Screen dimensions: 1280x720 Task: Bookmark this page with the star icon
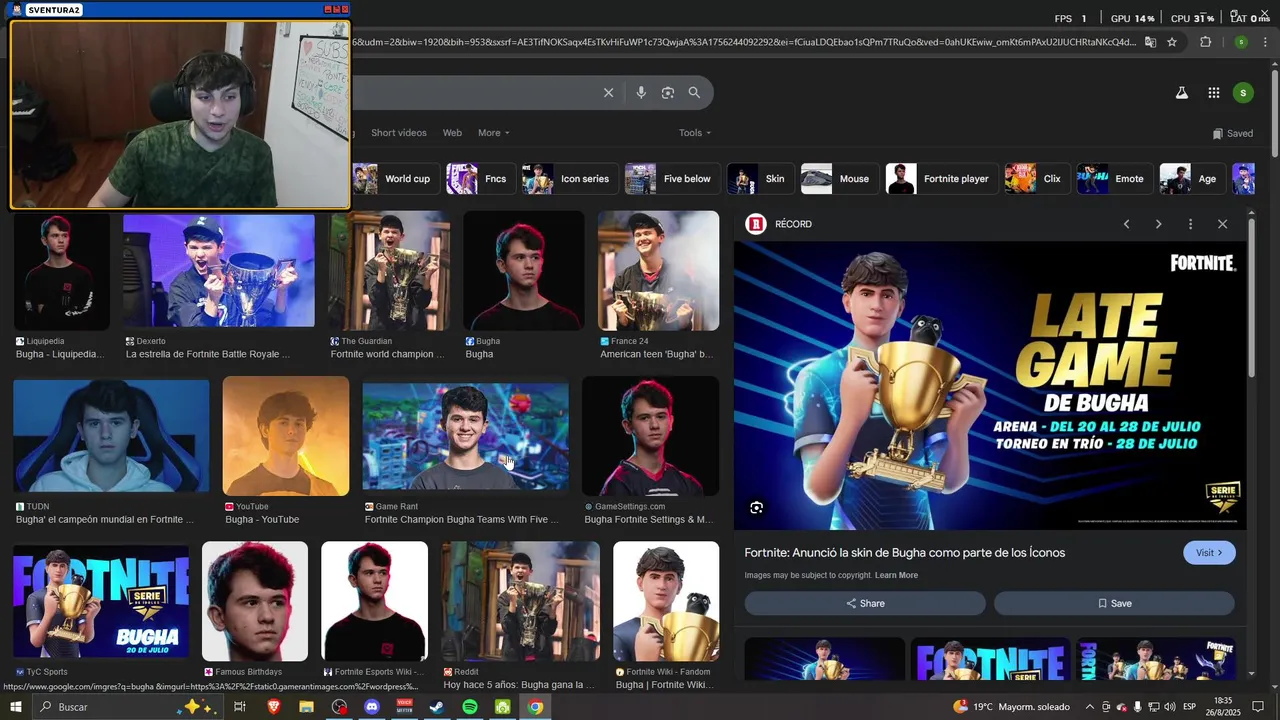point(1172,42)
